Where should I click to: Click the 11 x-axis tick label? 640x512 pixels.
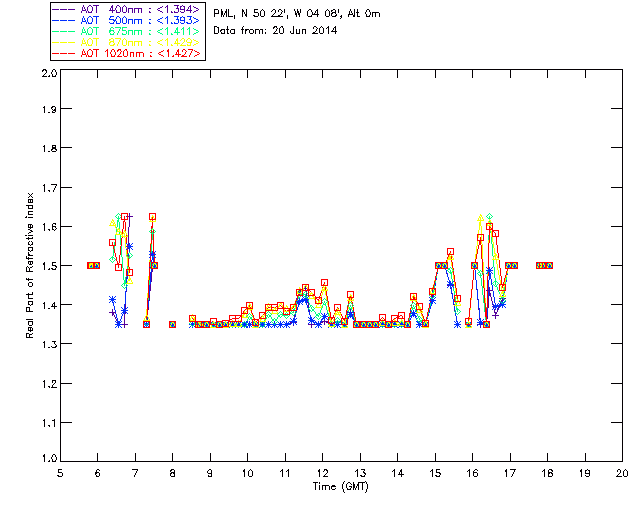(285, 473)
